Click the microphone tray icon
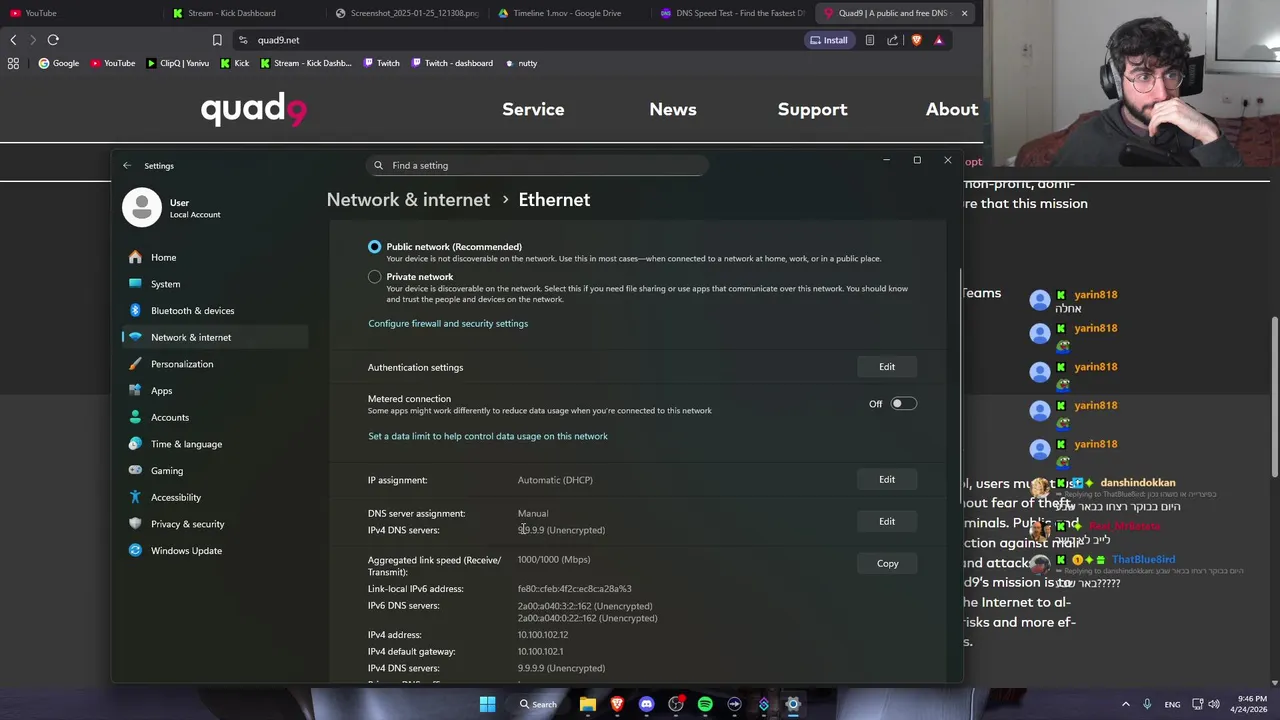The height and width of the screenshot is (720, 1280). click(x=1147, y=704)
